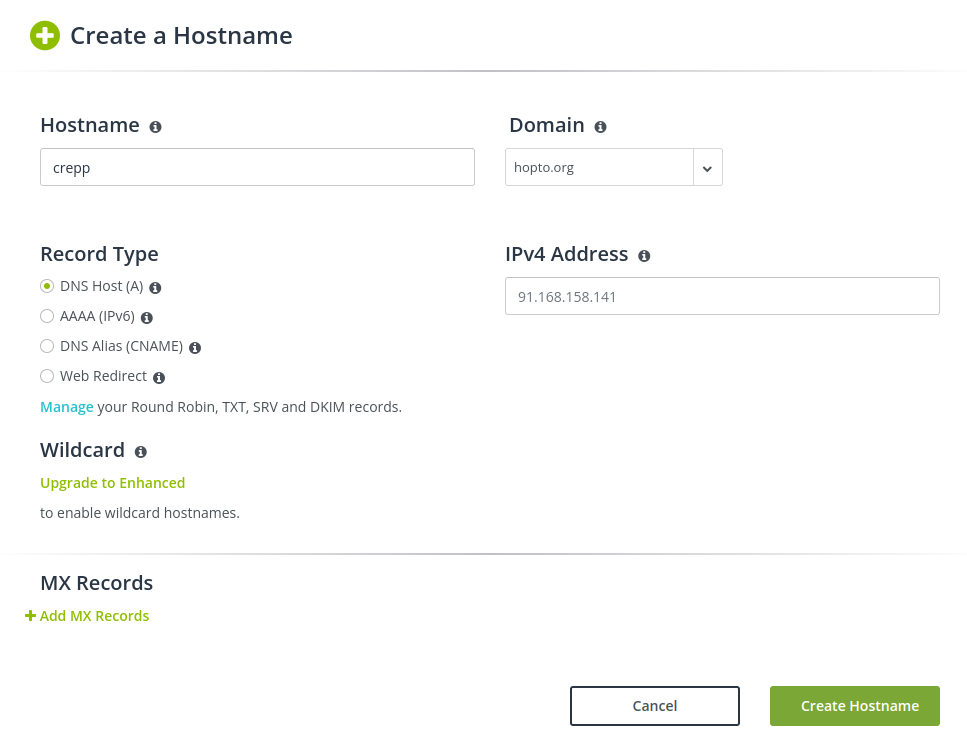Viewport: 967px width, 737px height.
Task: Select the Web Redirect record type
Action: [47, 376]
